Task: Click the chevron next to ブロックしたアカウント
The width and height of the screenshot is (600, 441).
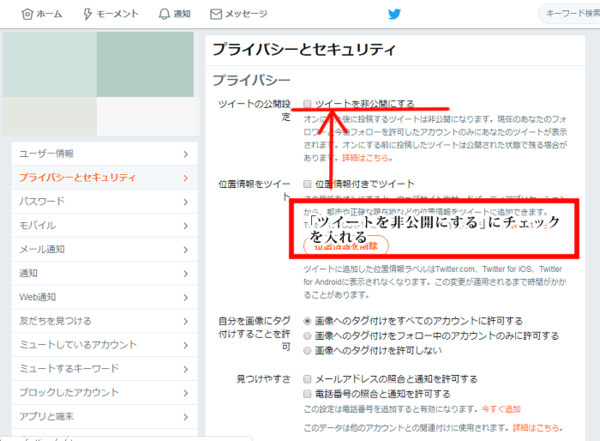Action: point(186,393)
